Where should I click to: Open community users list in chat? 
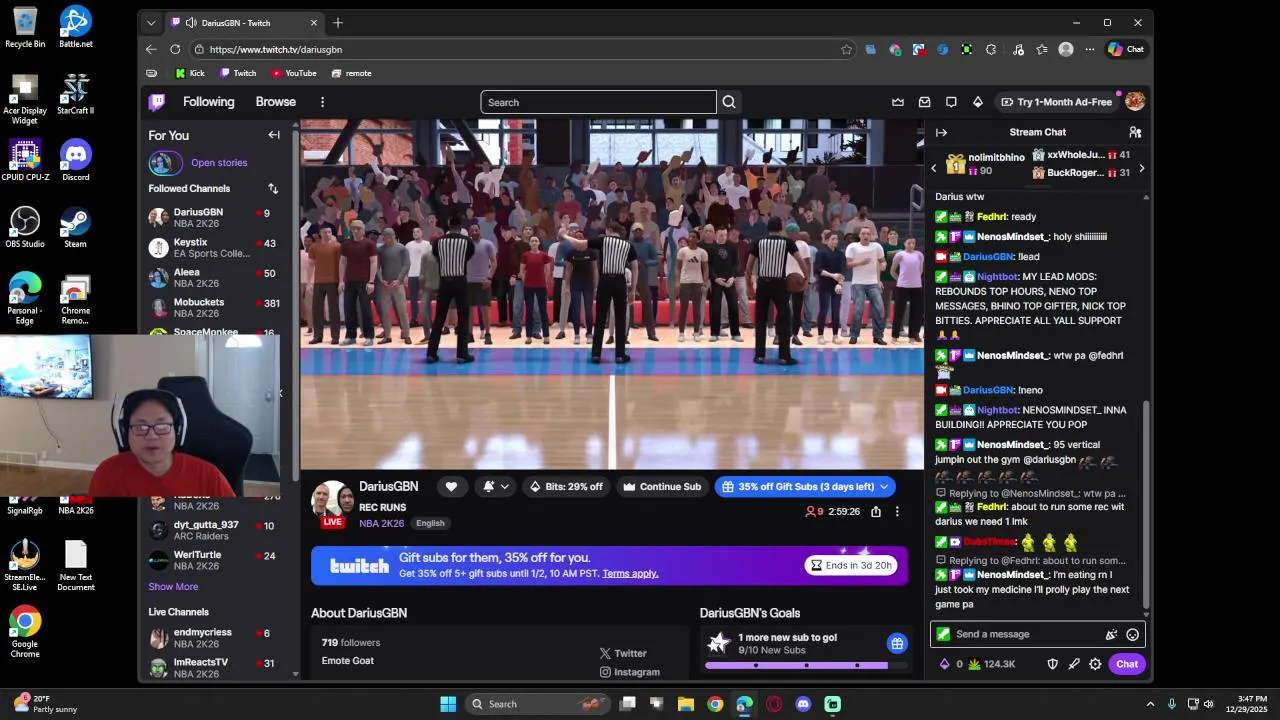point(1135,132)
